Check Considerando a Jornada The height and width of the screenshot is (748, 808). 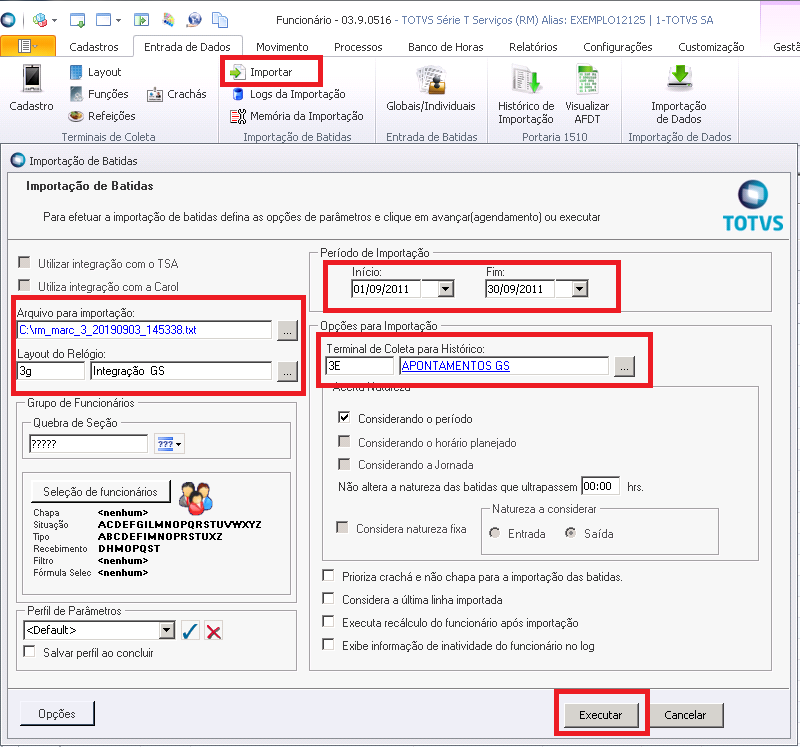click(344, 464)
